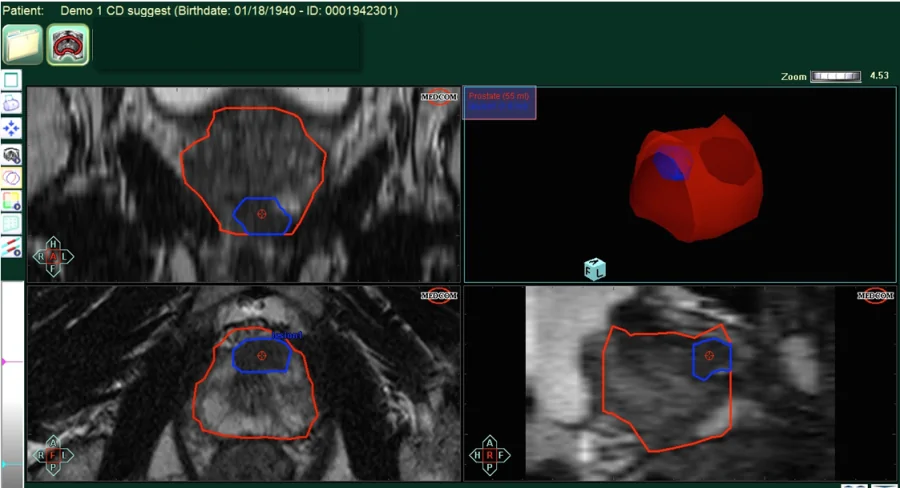Click the single-view layout square icon

pos(11,79)
